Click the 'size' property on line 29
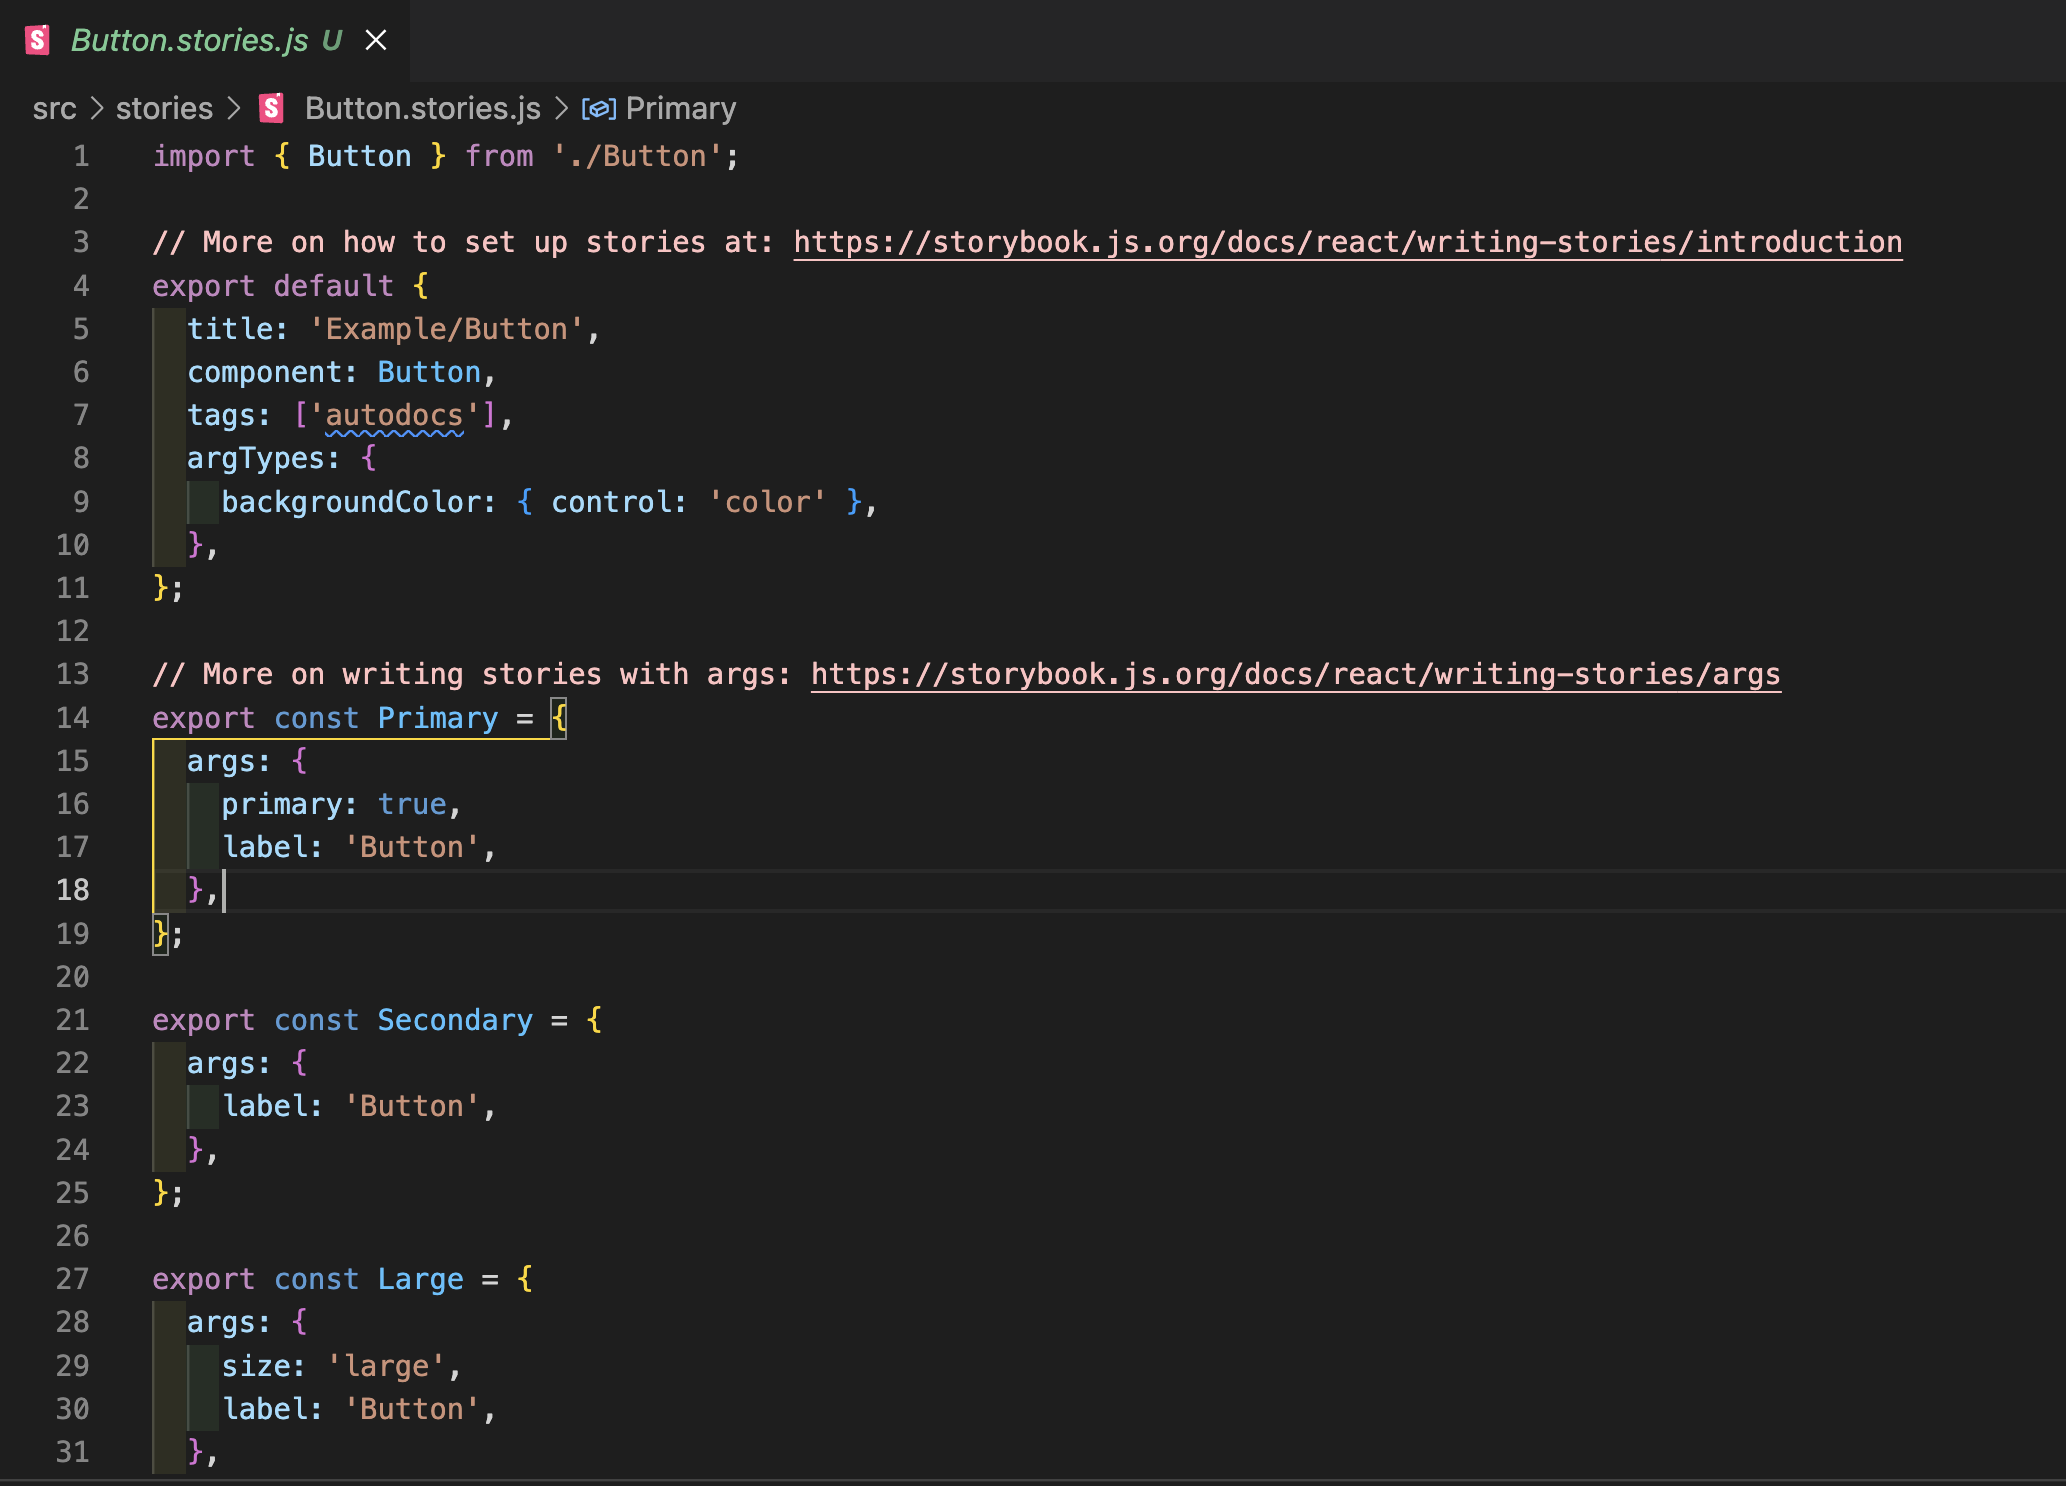 [256, 1366]
